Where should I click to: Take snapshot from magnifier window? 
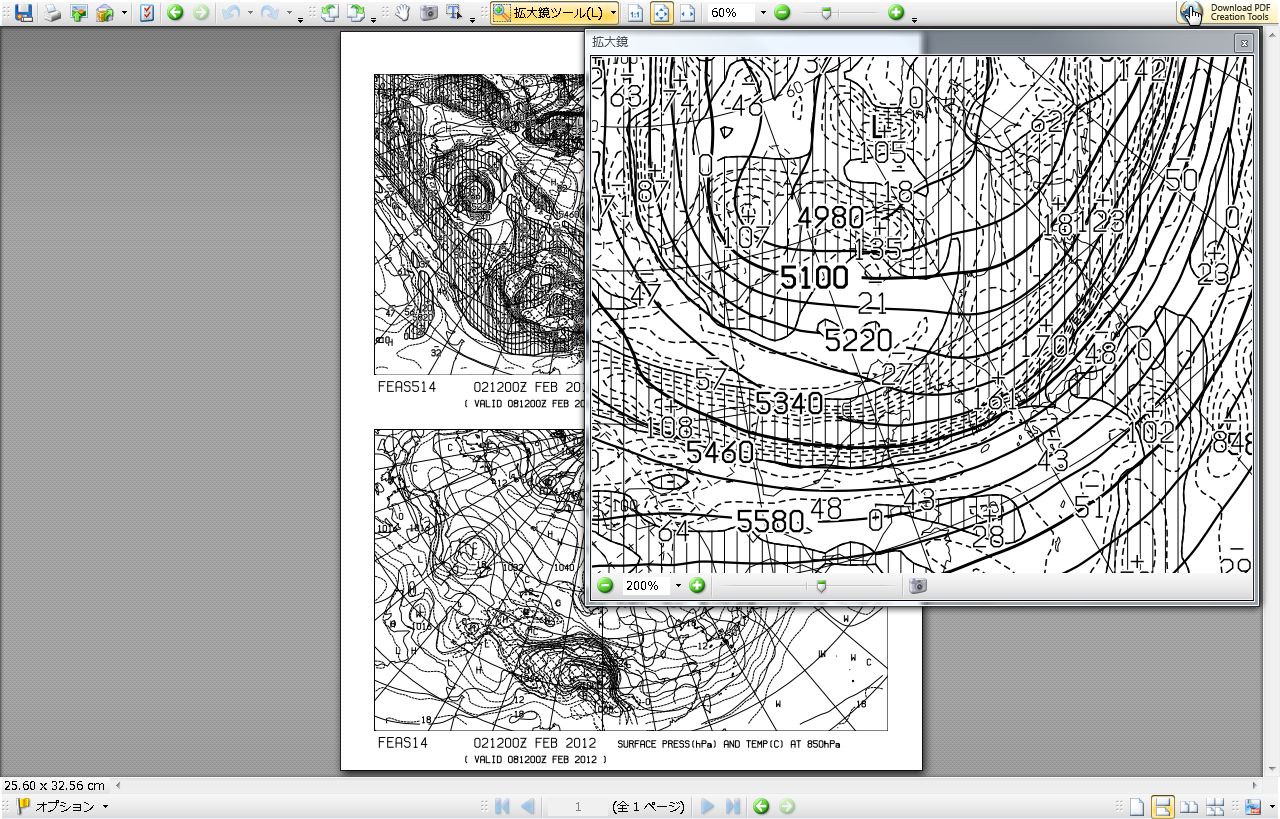(918, 586)
